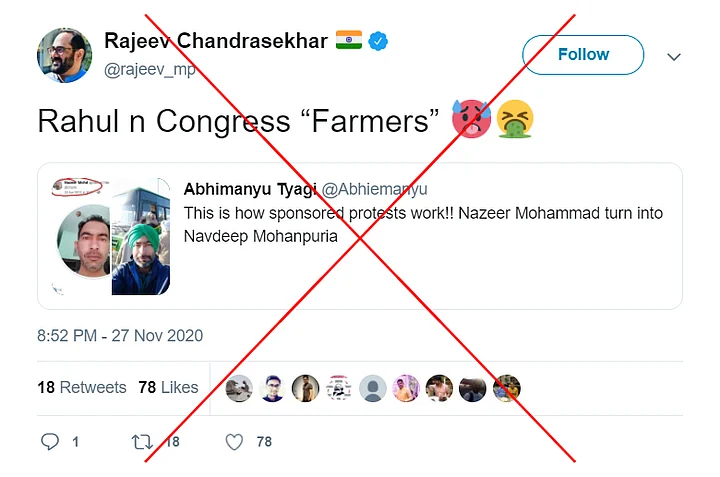720x477 pixels.
Task: Retweet this tweet using the retweet icon
Action: coord(142,441)
